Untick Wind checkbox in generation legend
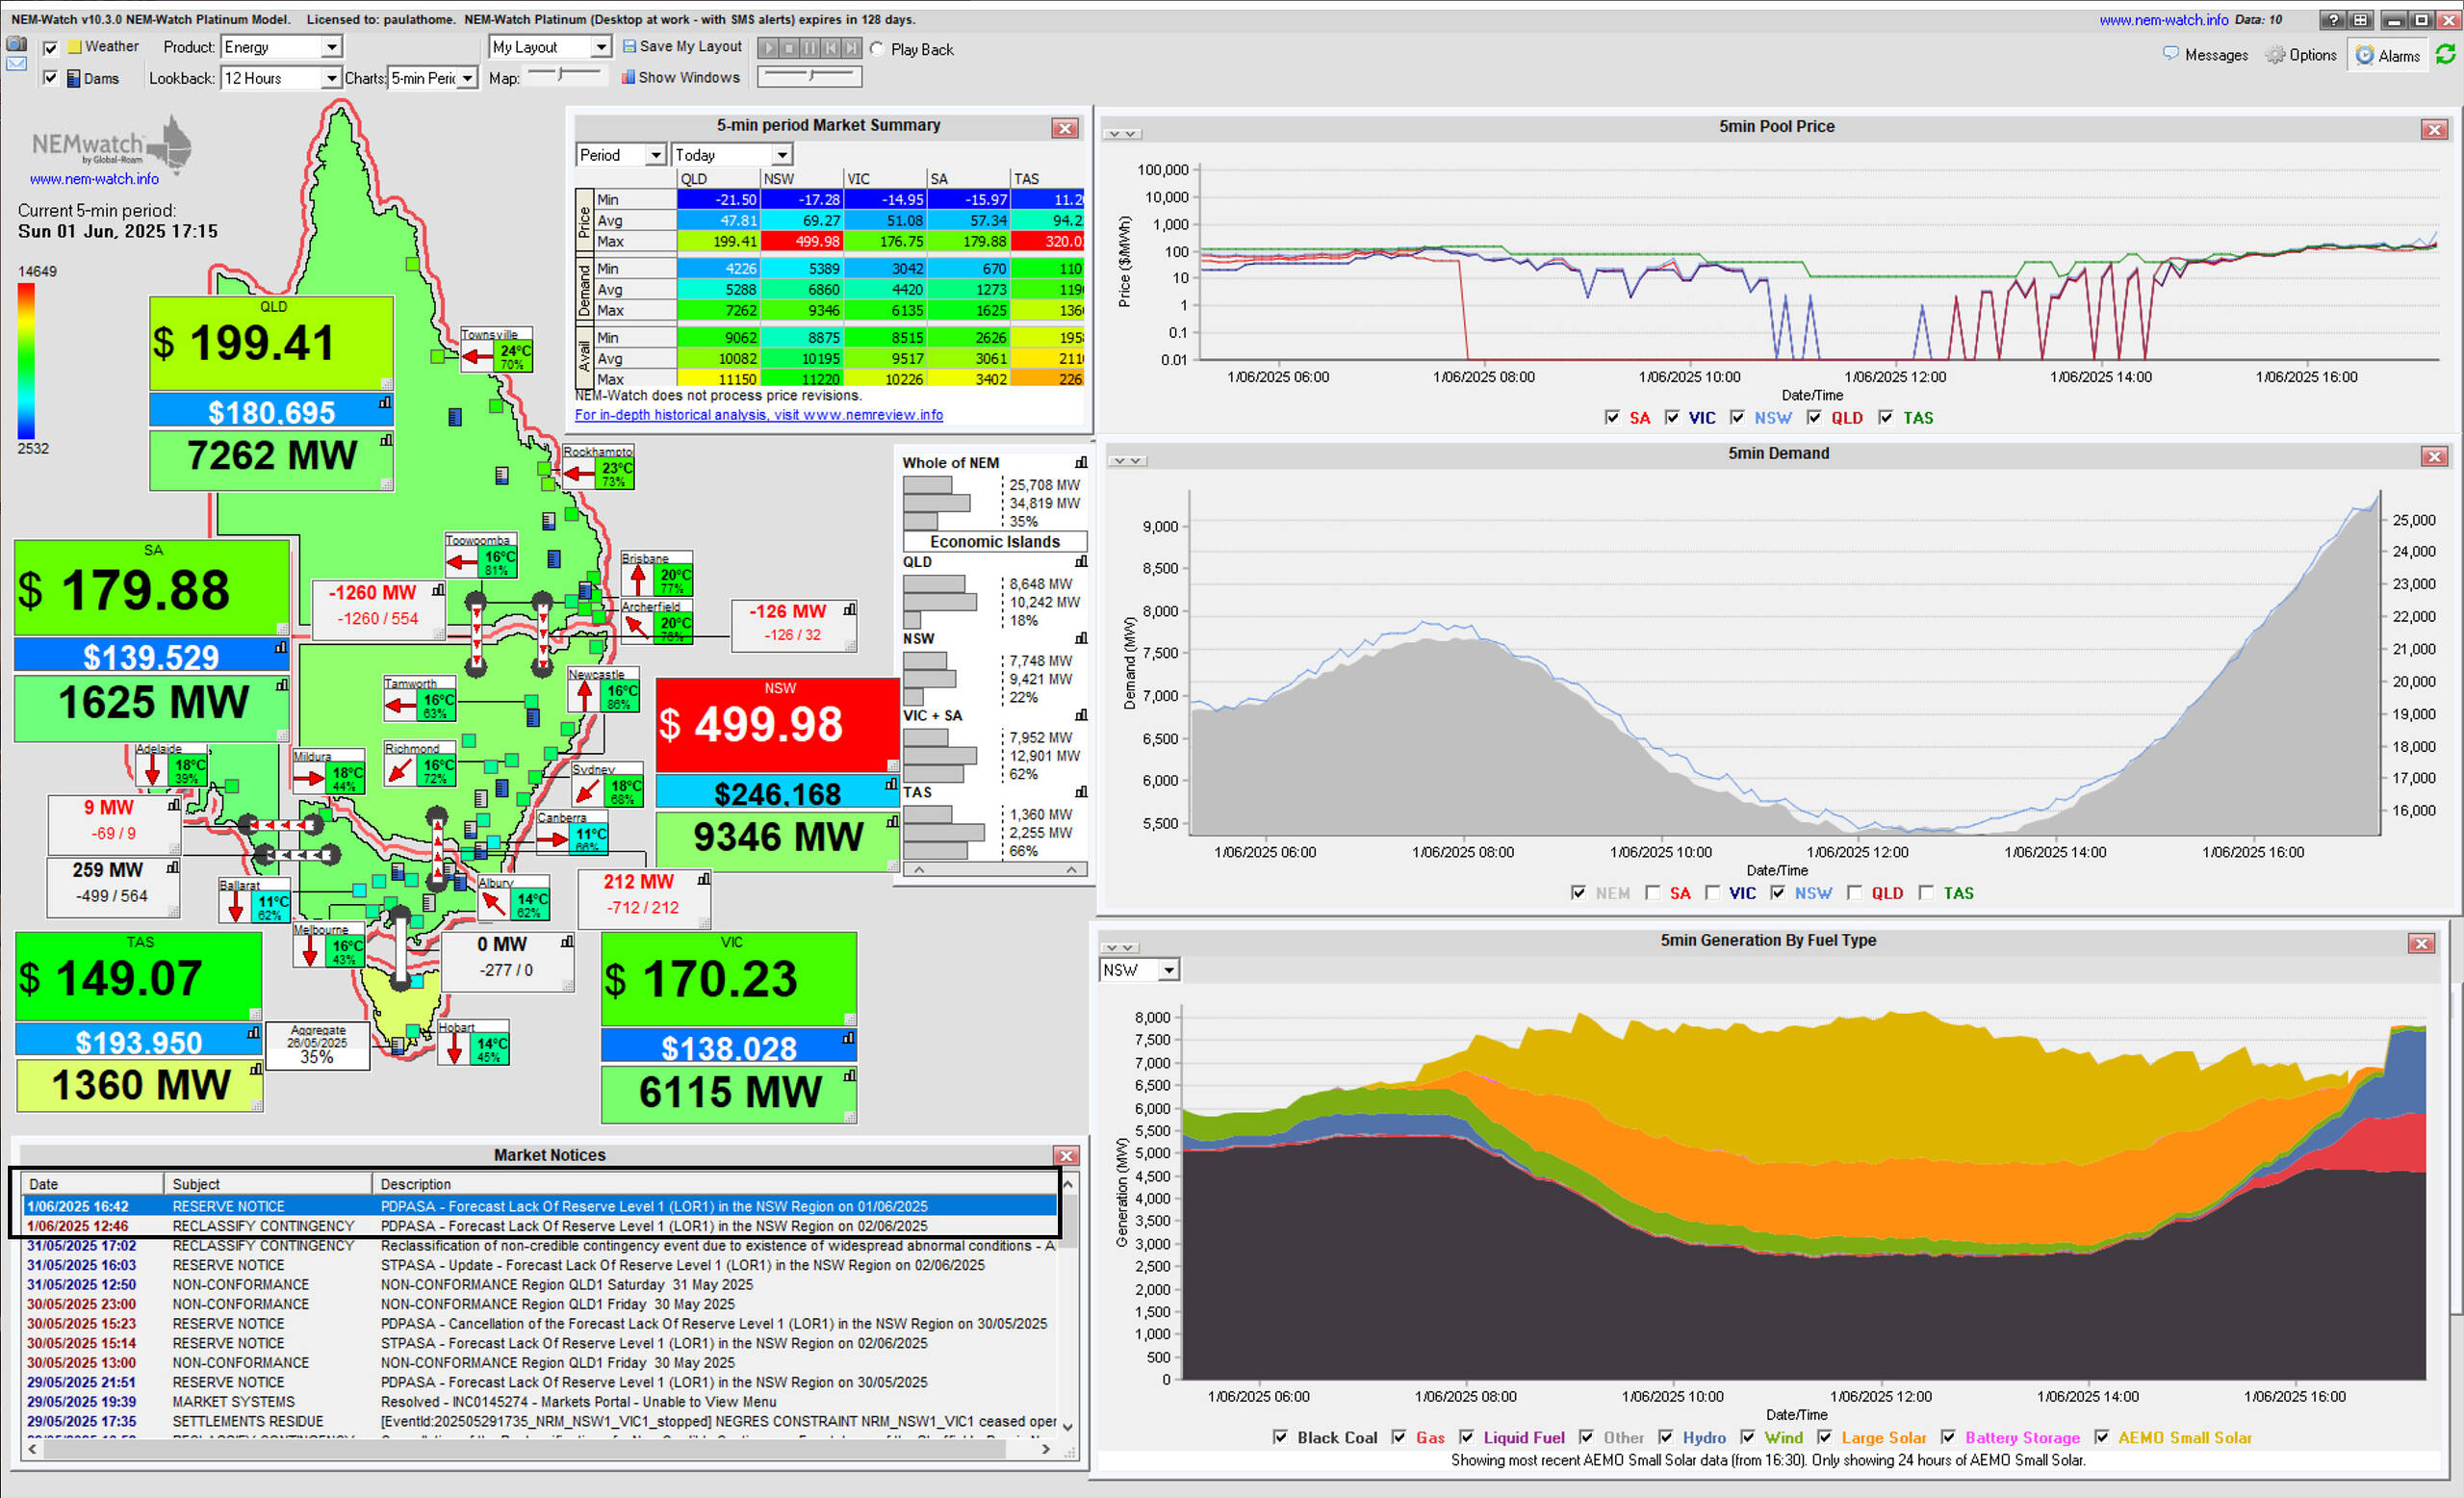 click(x=1747, y=1437)
